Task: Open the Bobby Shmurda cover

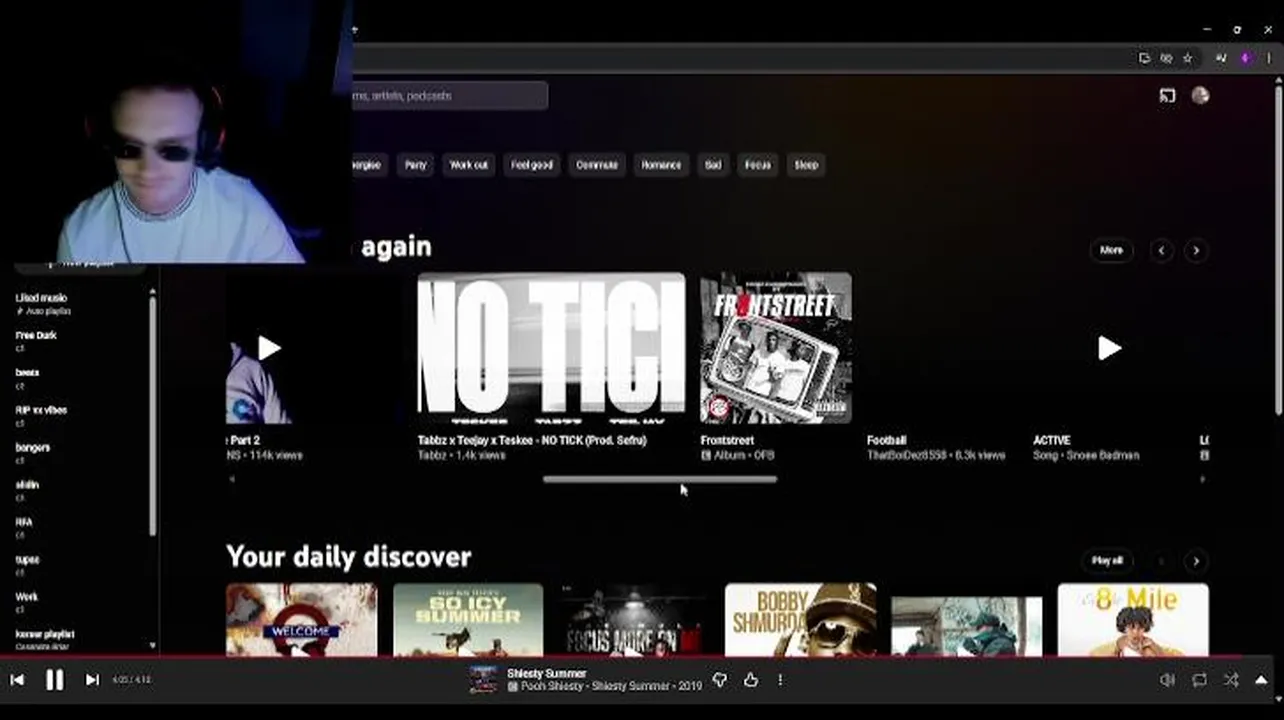Action: tap(801, 620)
